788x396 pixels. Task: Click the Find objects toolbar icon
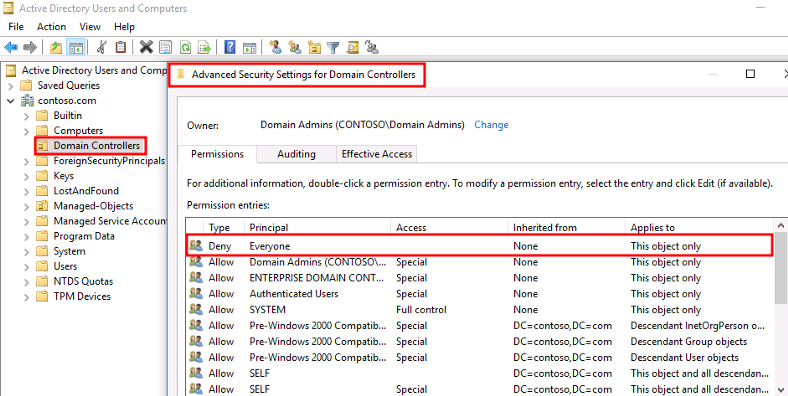pos(353,47)
